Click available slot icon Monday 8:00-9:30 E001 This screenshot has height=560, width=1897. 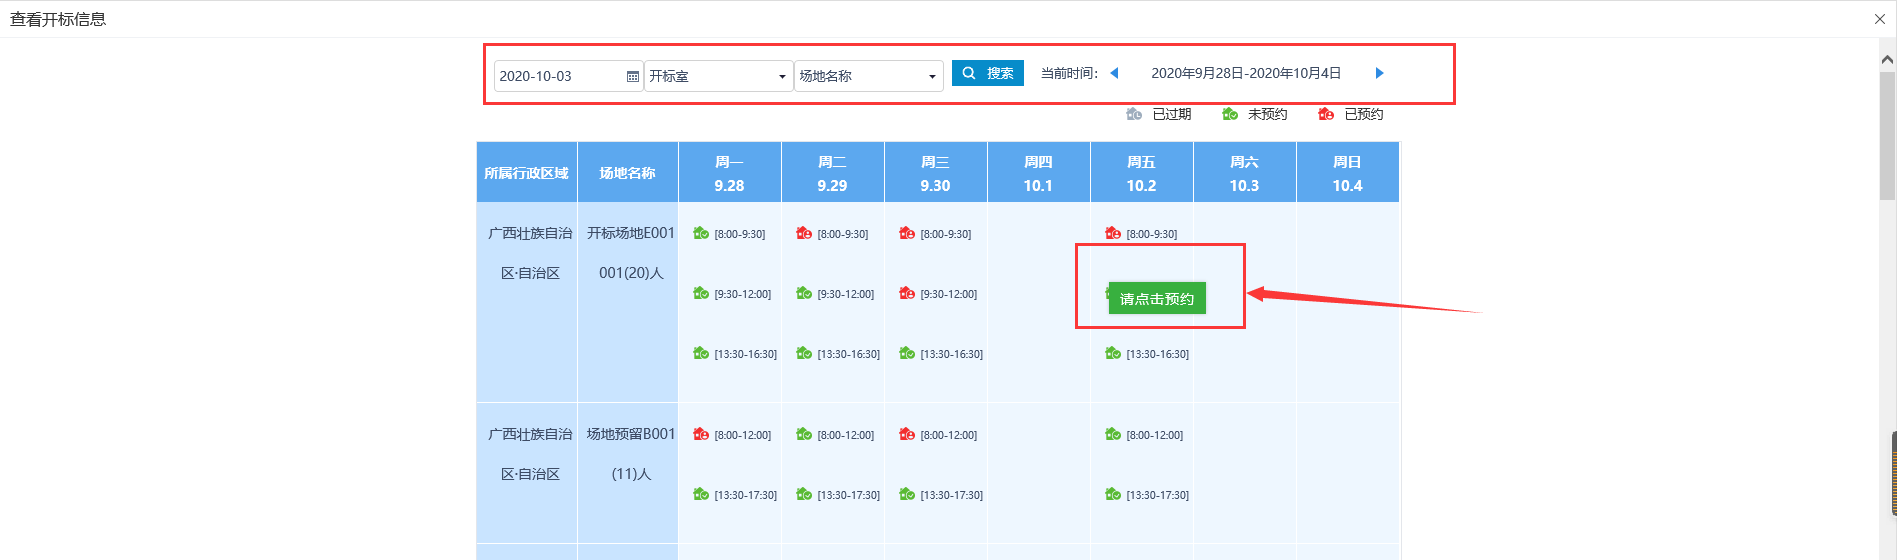[x=701, y=234]
